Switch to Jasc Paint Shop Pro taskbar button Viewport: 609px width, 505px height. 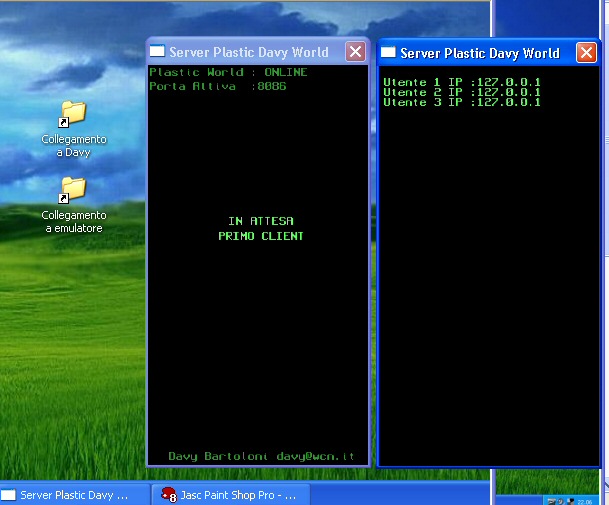click(231, 495)
